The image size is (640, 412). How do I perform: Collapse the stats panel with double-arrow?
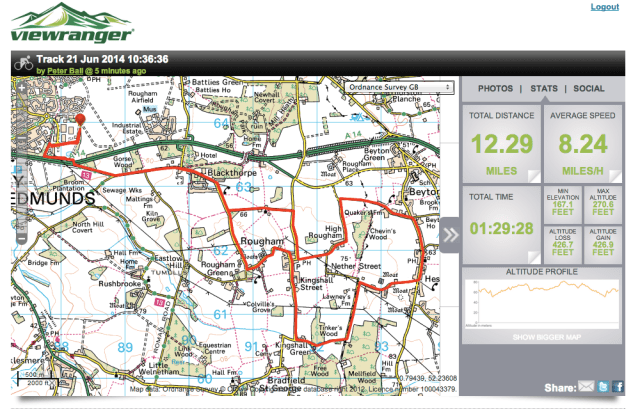[451, 235]
